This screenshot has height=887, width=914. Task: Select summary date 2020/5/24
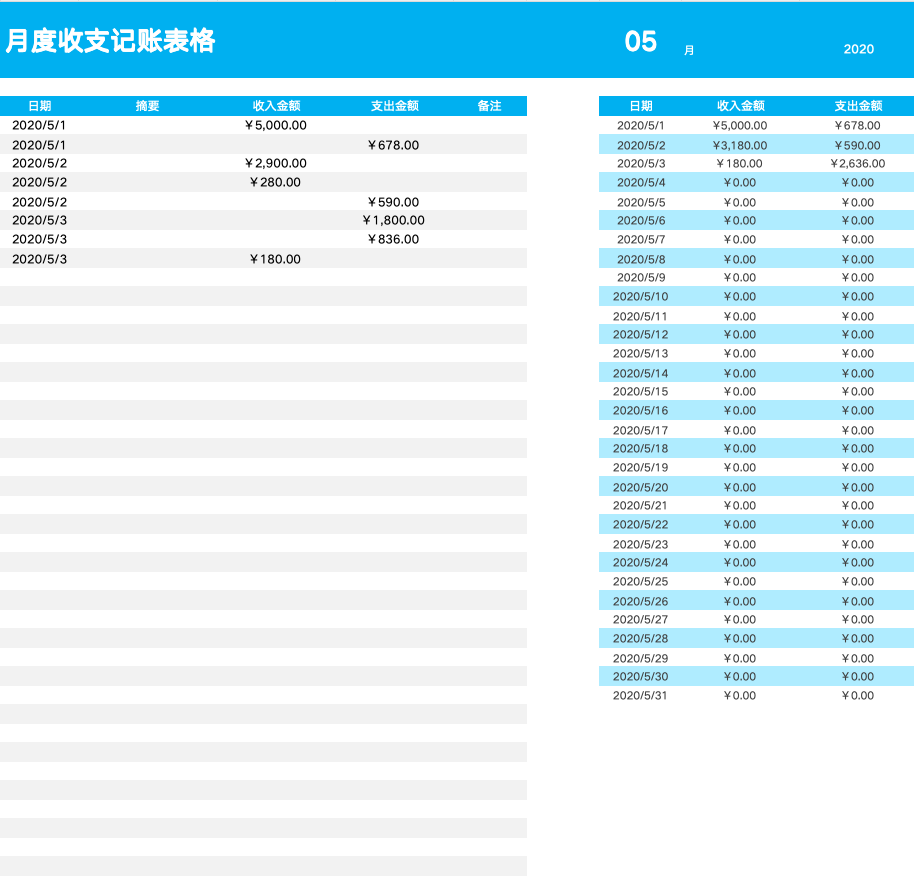[641, 564]
